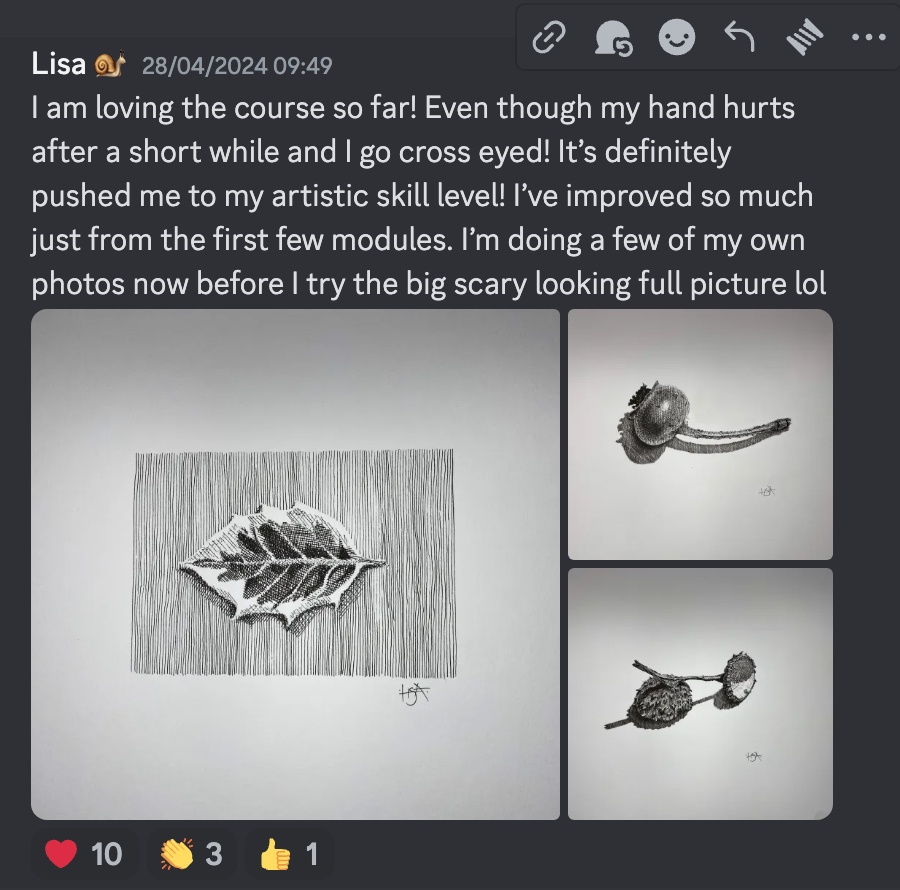Toggle the heart reaction with 10 votes
Image resolution: width=900 pixels, height=890 pixels.
point(83,854)
